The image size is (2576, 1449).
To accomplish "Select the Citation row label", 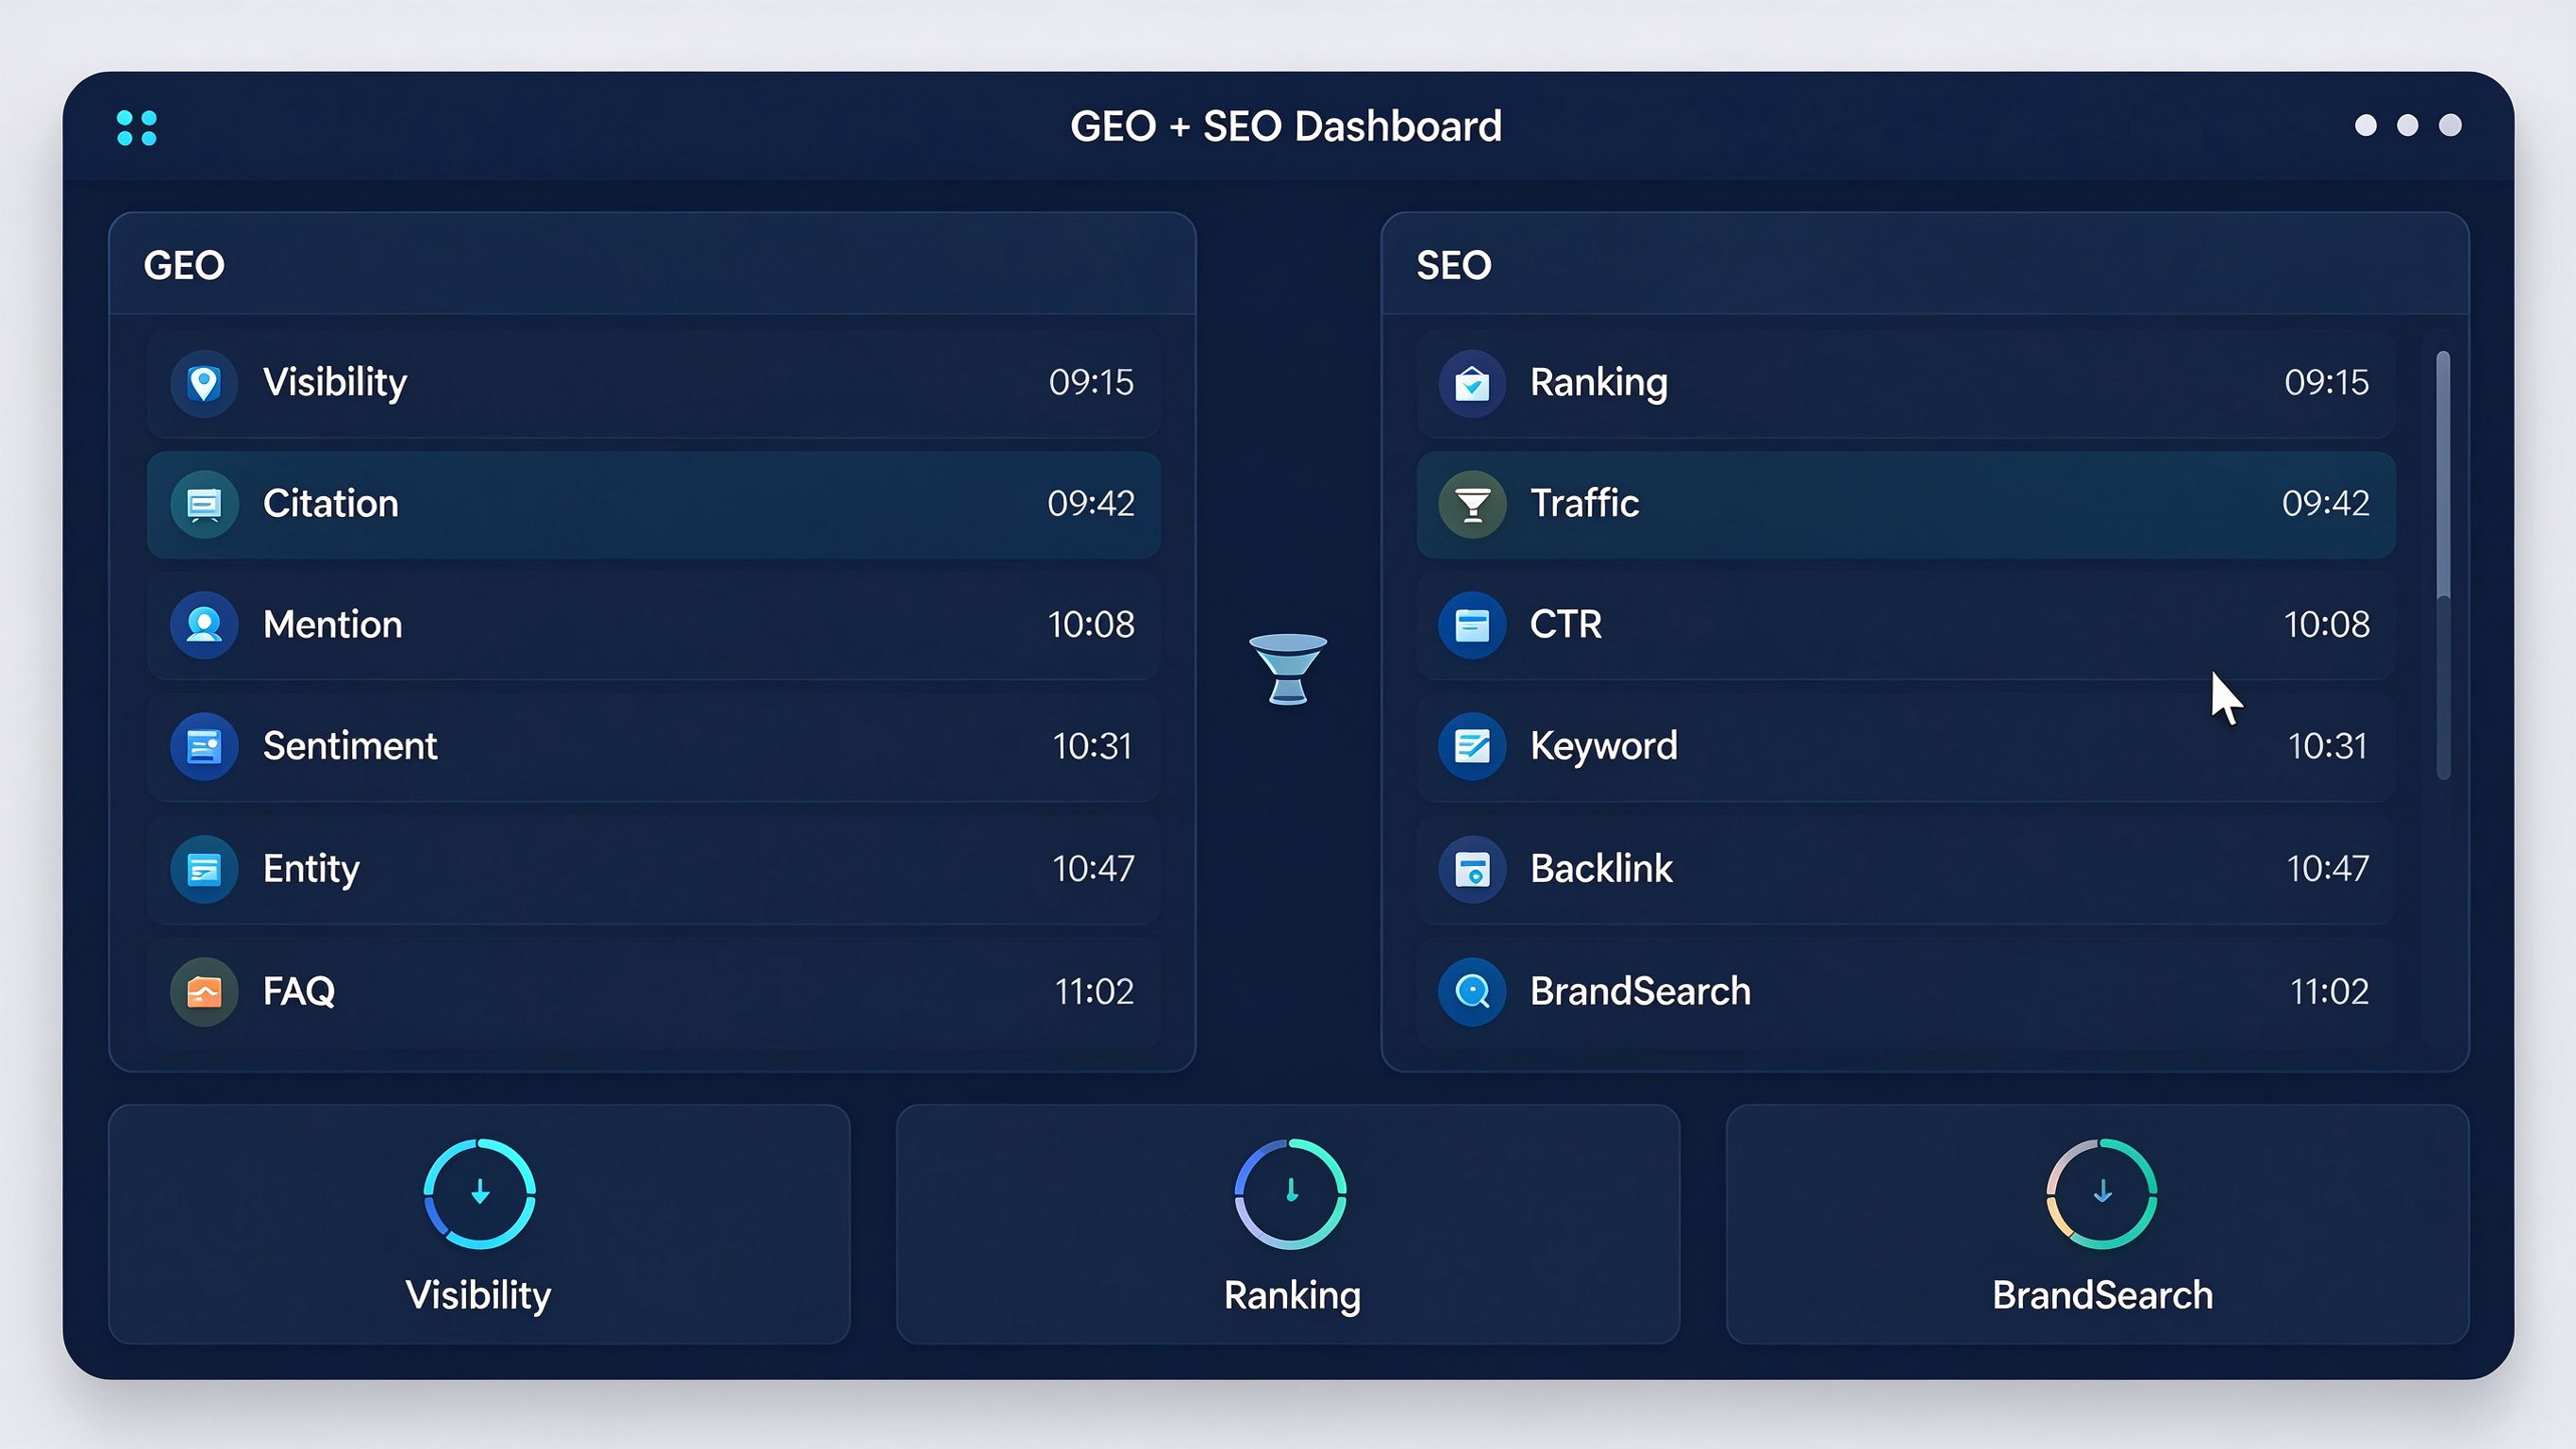I will coord(331,504).
